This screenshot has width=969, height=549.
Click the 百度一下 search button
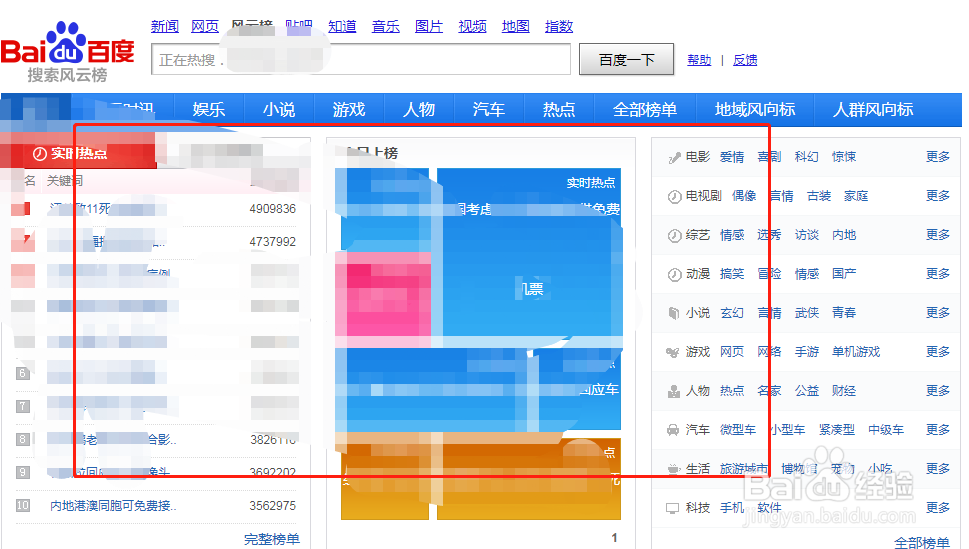click(626, 59)
